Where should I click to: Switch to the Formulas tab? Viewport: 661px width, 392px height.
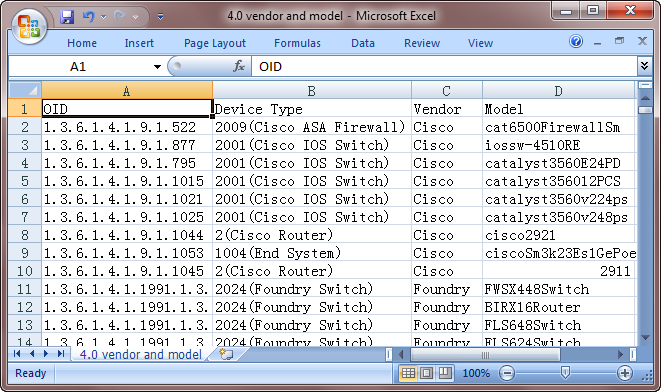297,43
